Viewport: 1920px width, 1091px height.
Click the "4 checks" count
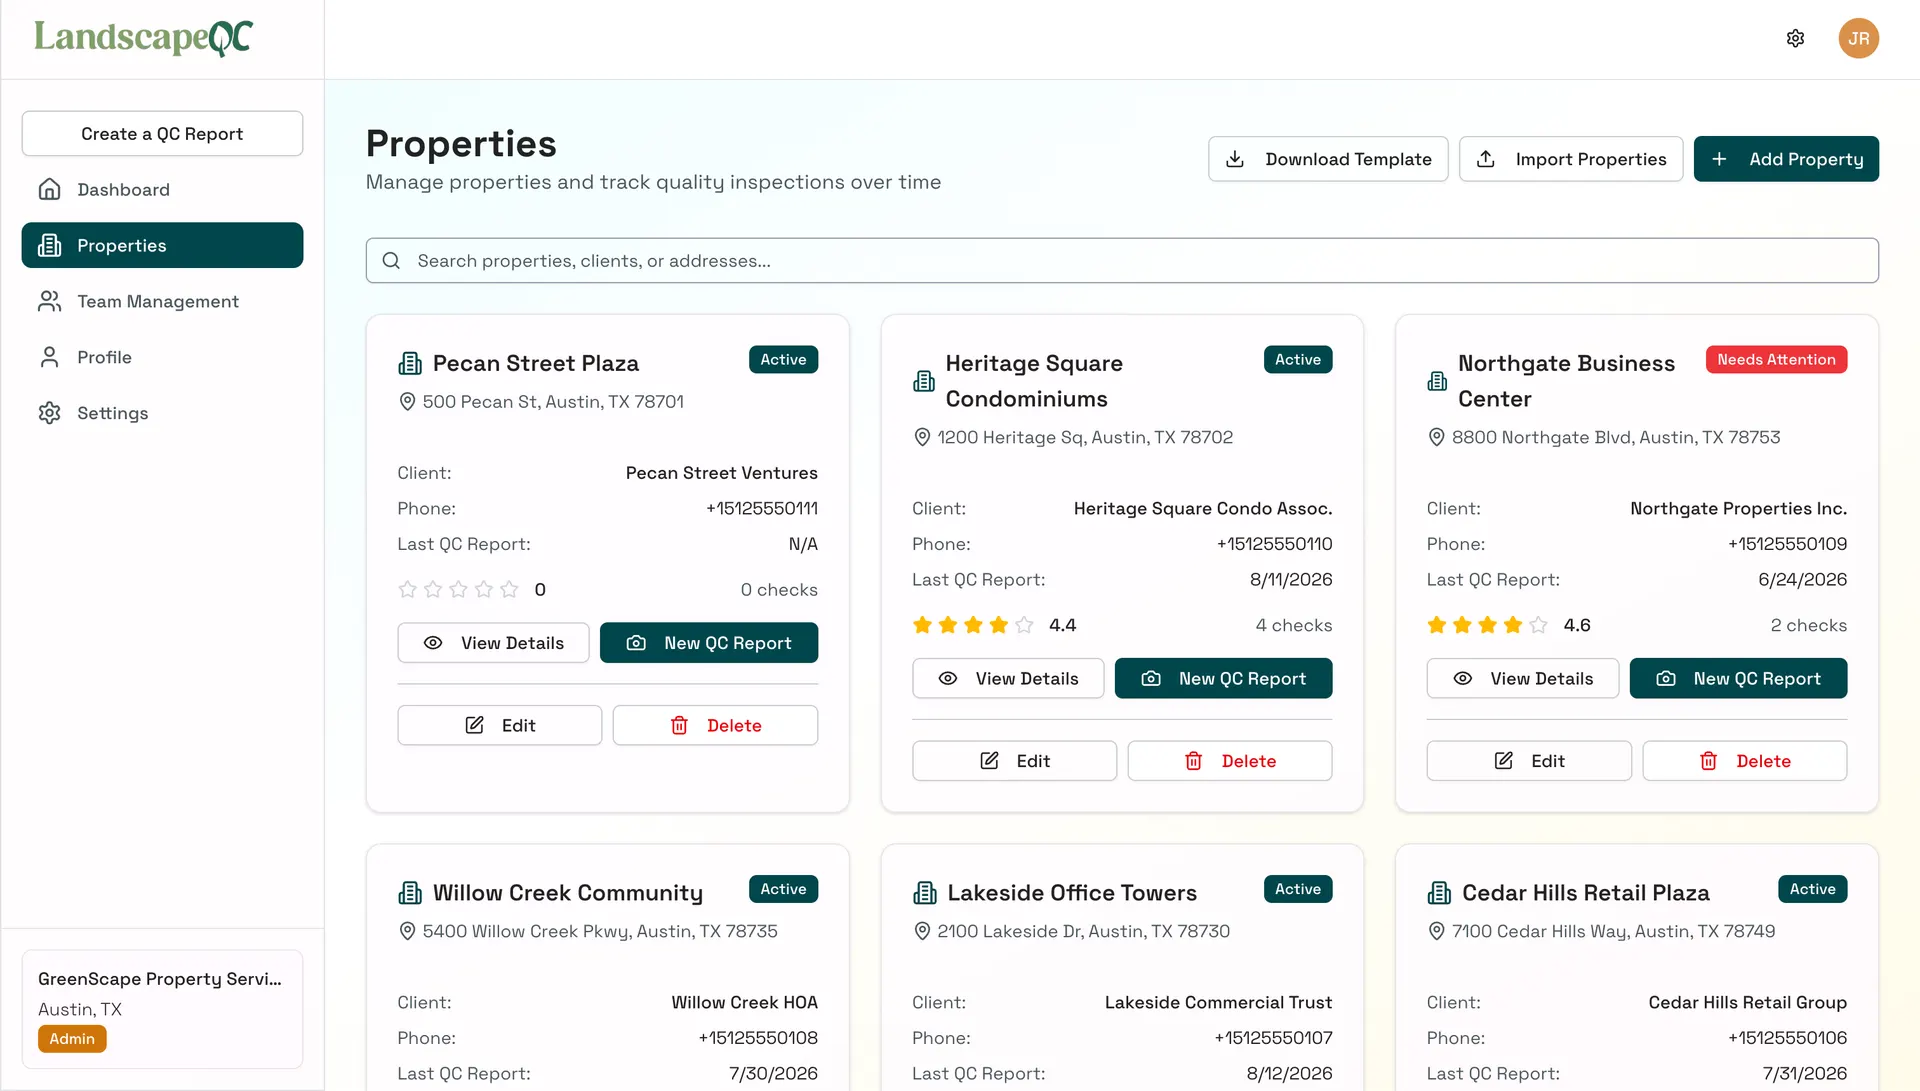coord(1294,626)
